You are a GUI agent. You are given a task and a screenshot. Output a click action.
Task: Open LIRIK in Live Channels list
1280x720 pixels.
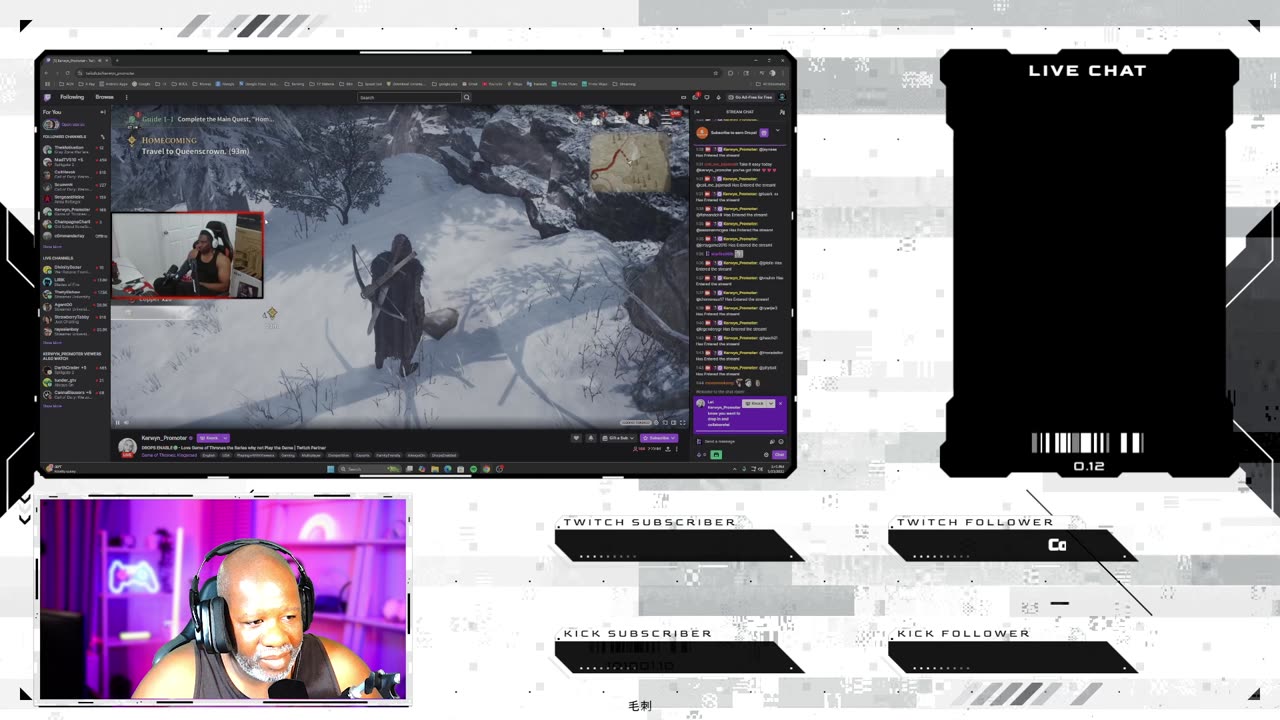75,281
